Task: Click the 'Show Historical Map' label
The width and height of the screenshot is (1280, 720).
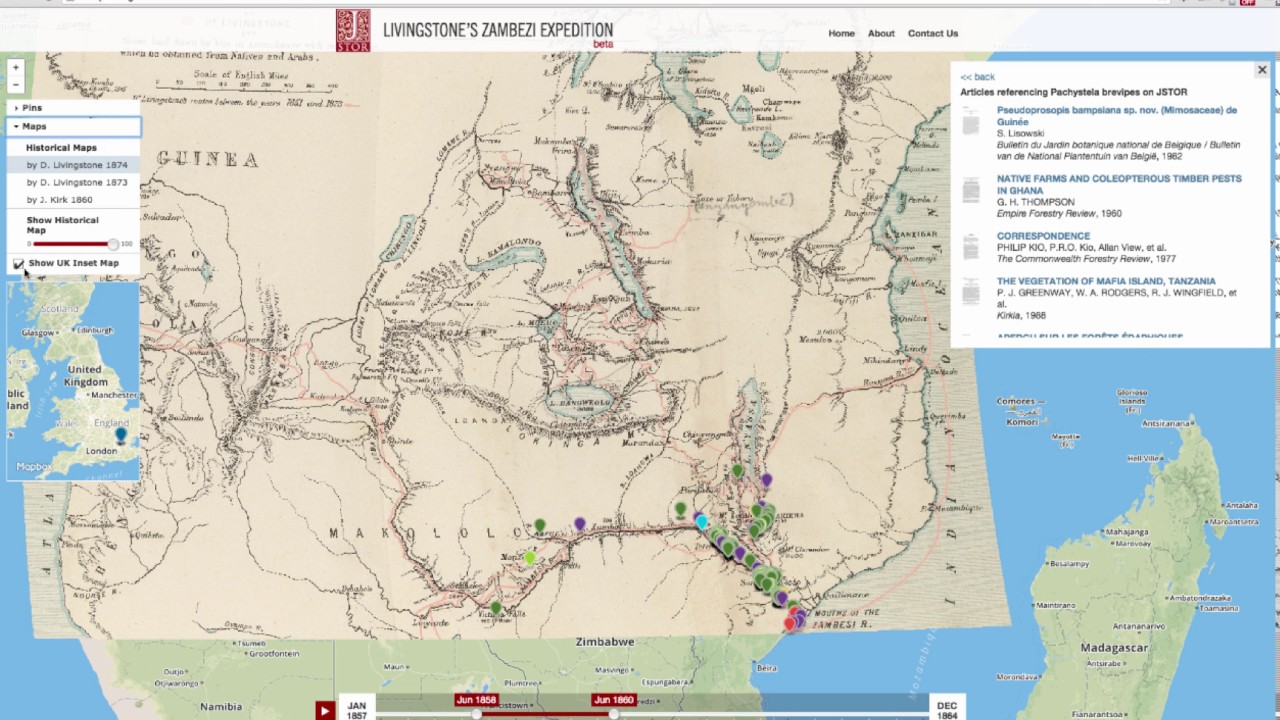Action: click(62, 225)
